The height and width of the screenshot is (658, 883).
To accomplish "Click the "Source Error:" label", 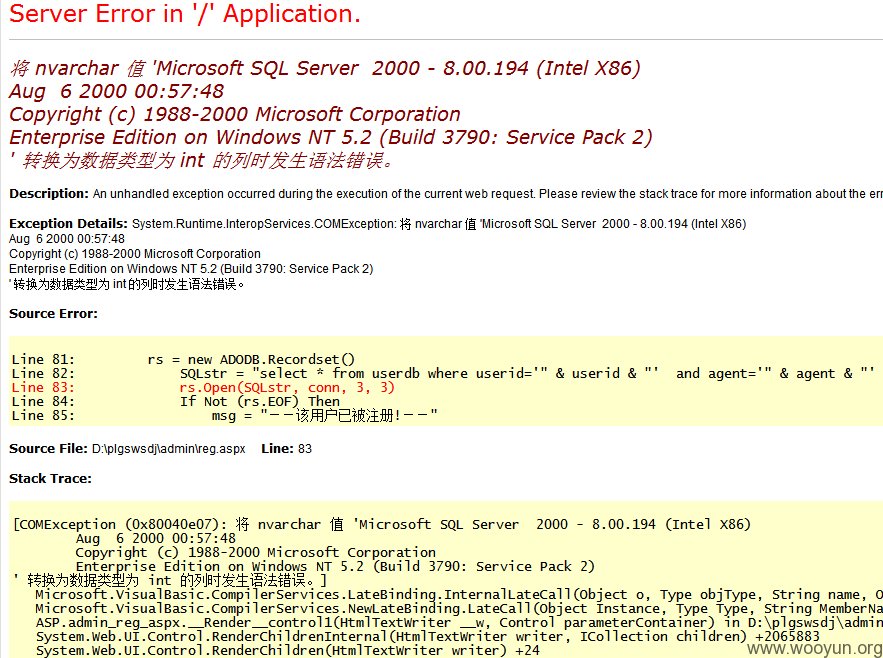I will [53, 314].
